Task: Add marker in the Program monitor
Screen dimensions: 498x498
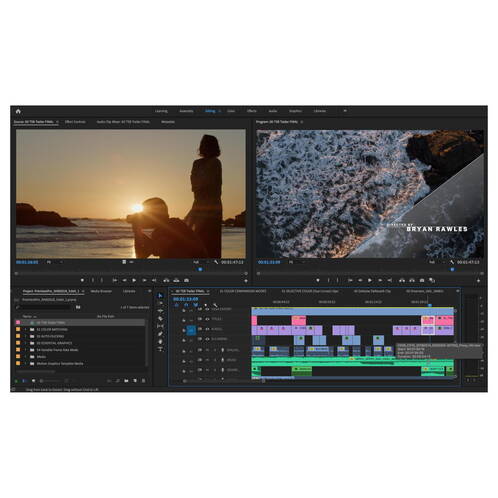Action: (x=318, y=280)
